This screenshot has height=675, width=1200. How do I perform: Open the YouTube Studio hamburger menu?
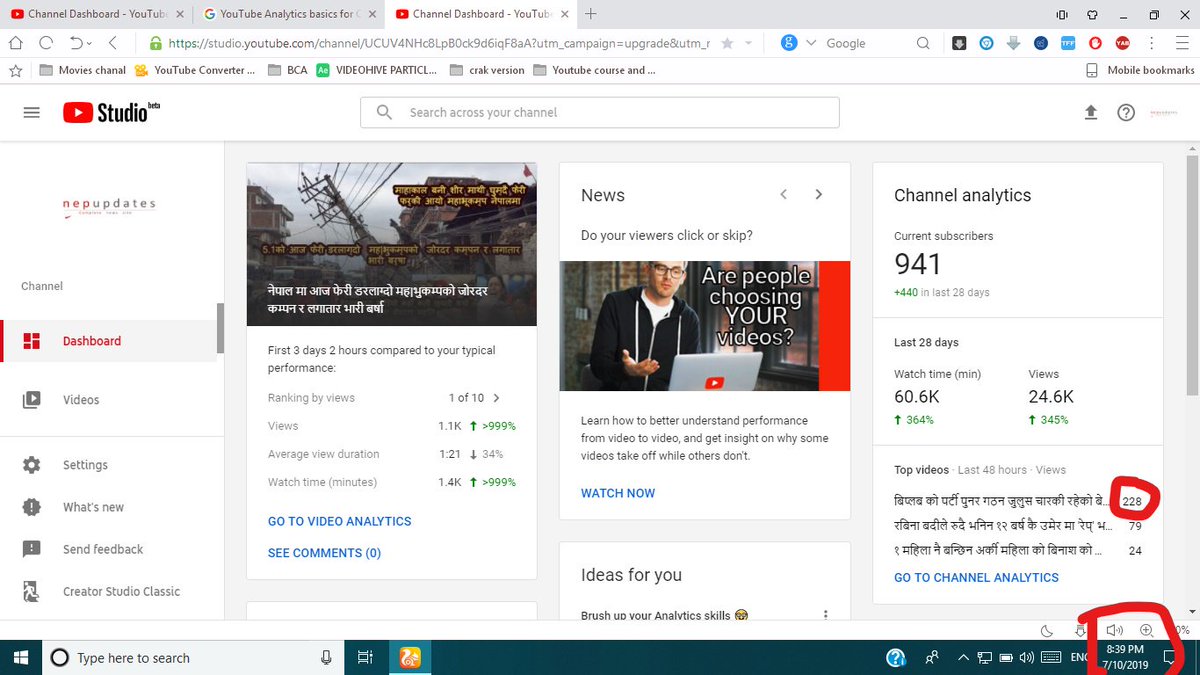[x=31, y=113]
